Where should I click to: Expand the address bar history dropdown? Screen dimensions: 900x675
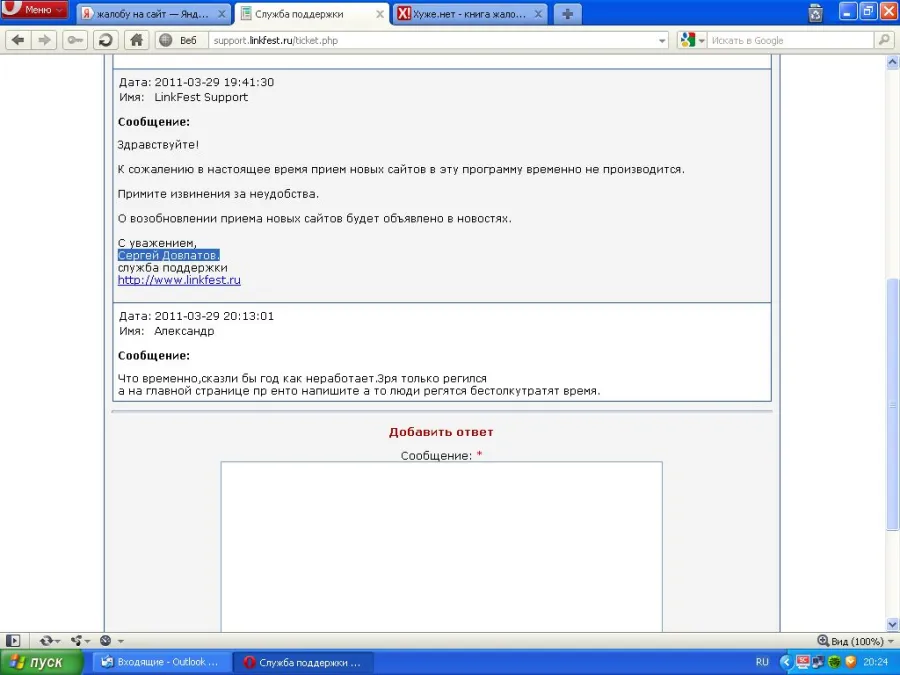coord(662,41)
